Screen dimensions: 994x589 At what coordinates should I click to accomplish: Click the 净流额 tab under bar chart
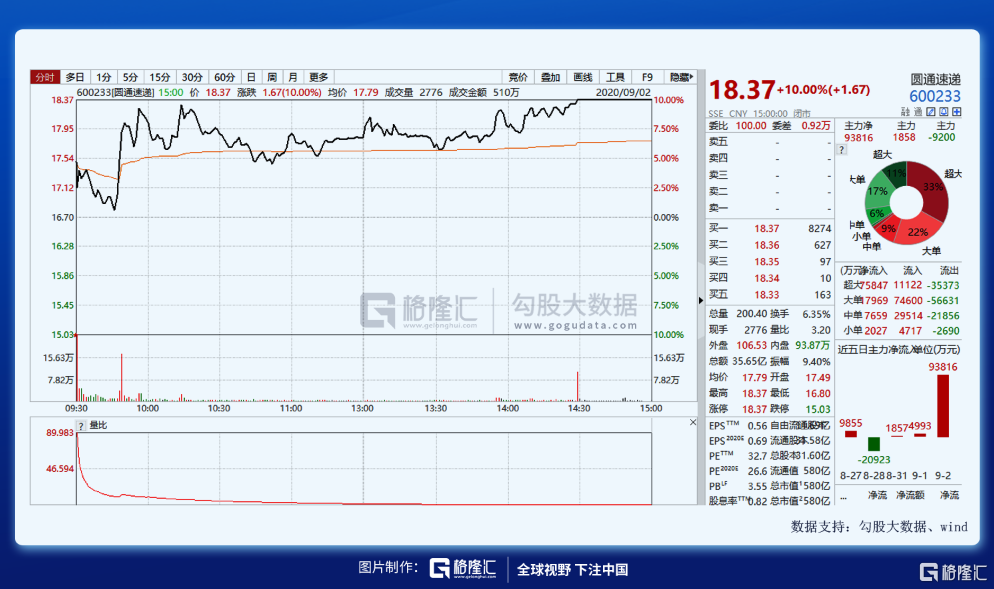pos(910,495)
